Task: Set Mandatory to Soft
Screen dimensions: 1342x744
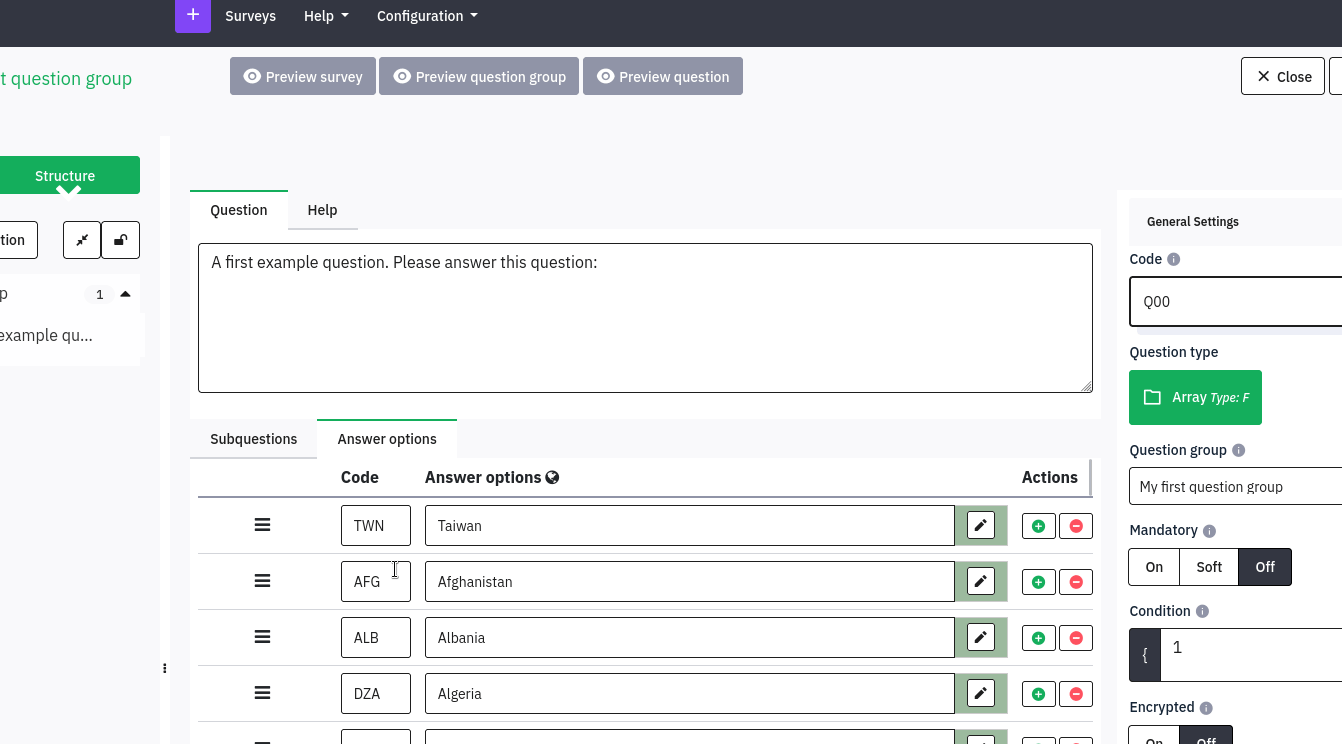Action: pos(1209,567)
